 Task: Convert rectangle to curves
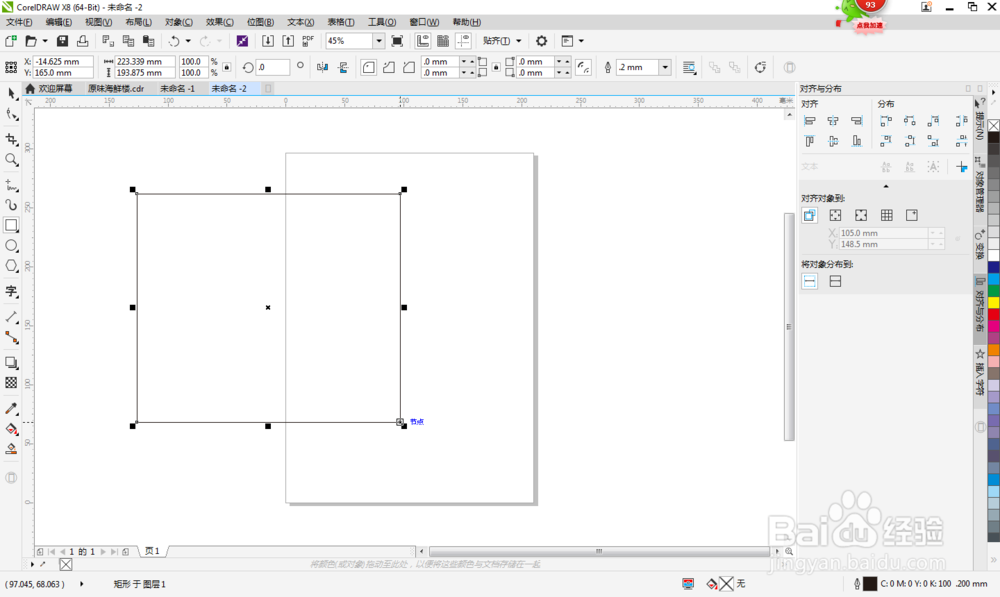tap(760, 67)
